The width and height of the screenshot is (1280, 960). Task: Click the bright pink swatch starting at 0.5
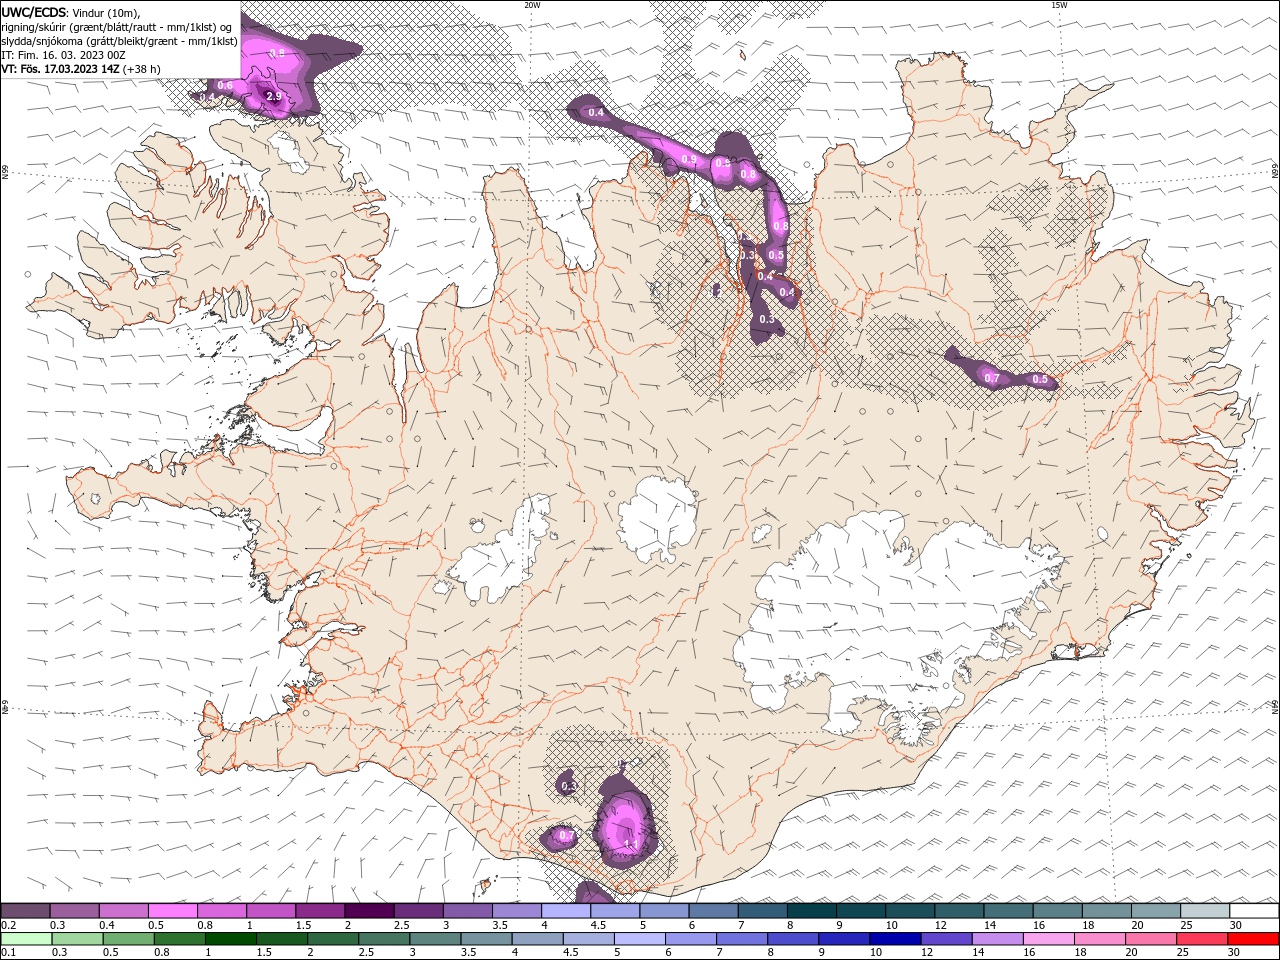point(173,911)
